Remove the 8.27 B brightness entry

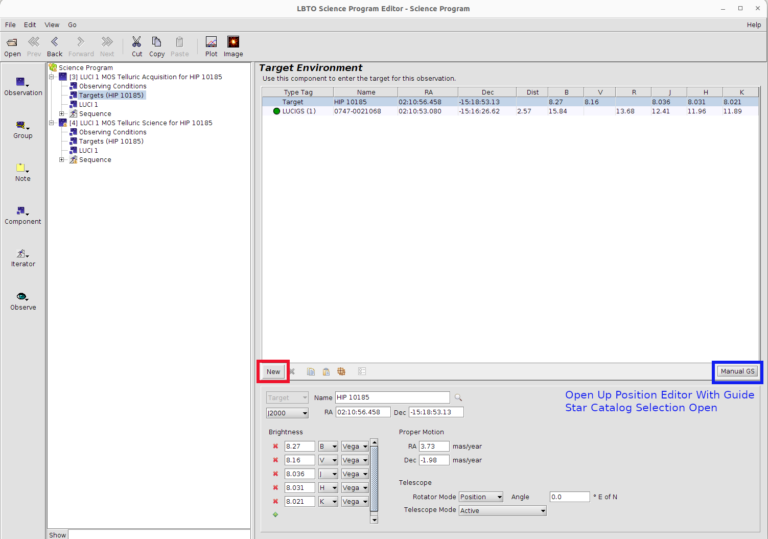pyautogui.click(x=275, y=446)
